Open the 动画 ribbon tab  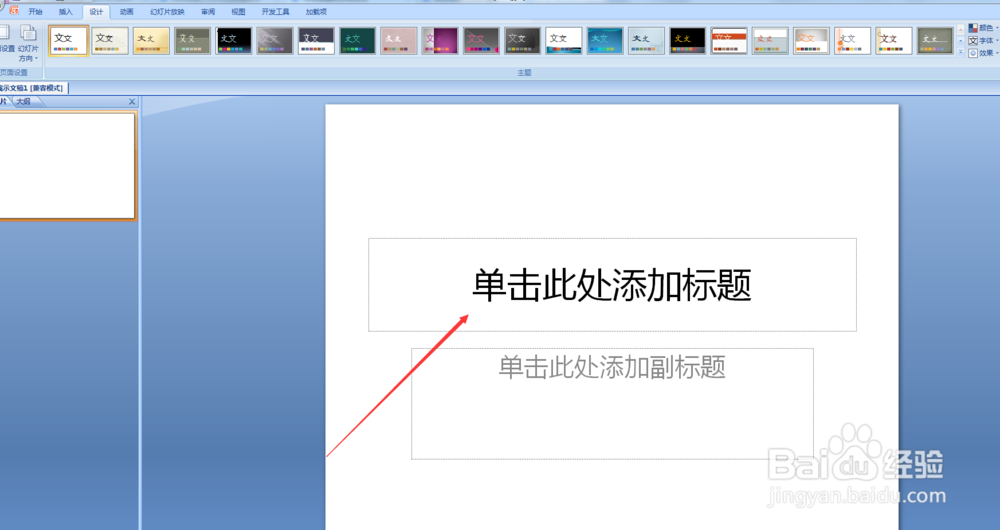pyautogui.click(x=127, y=12)
